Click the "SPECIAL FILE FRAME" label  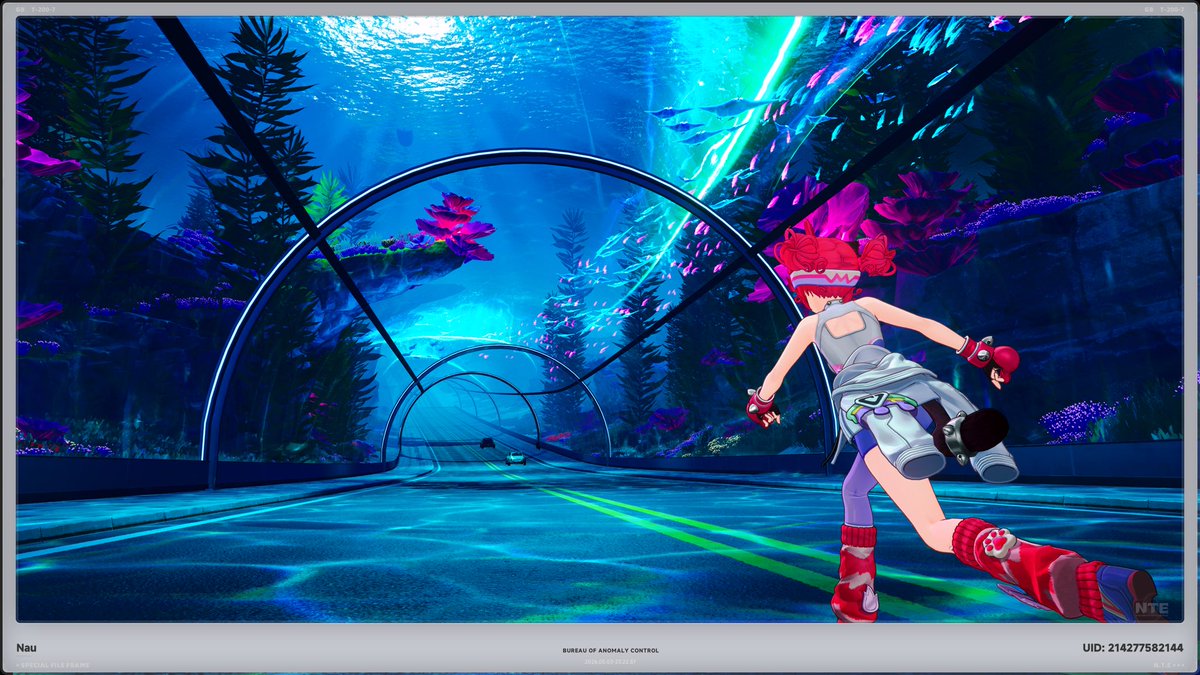(53, 665)
